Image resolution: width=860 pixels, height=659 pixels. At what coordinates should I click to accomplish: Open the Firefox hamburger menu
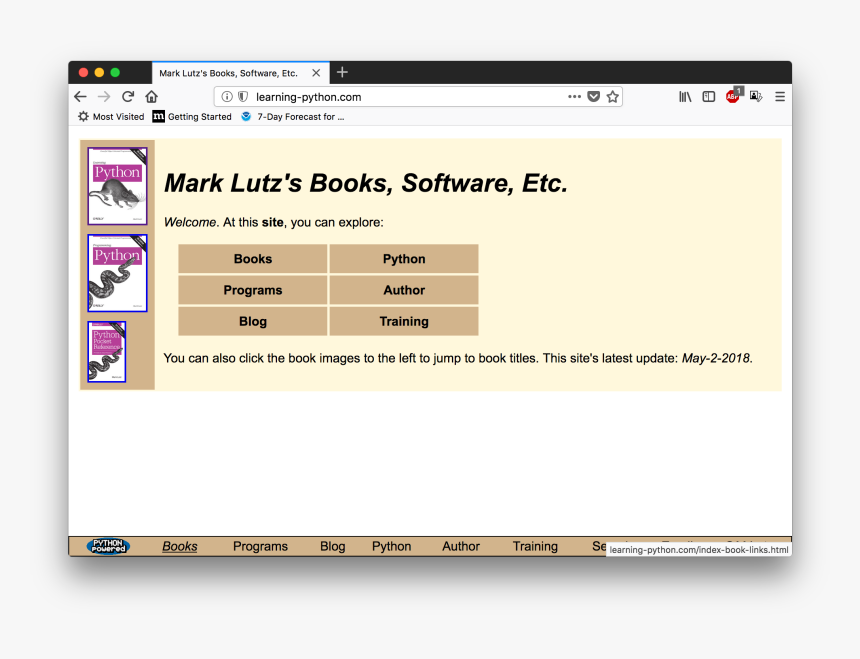780,96
